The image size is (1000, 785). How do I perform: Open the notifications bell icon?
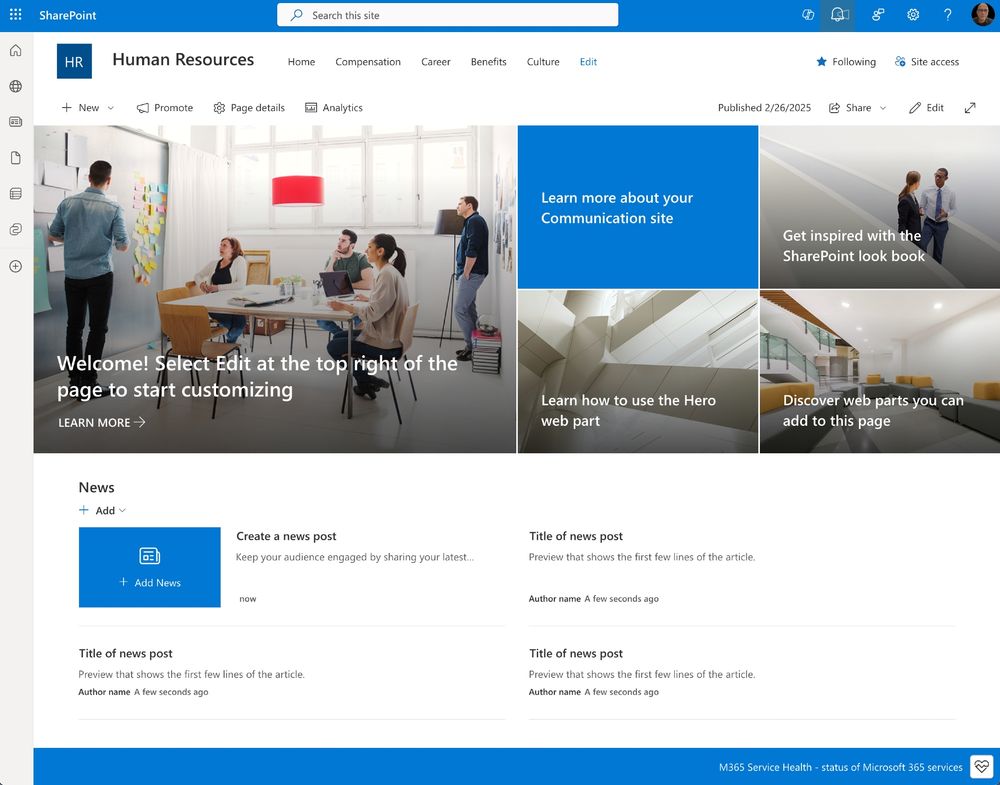point(838,15)
